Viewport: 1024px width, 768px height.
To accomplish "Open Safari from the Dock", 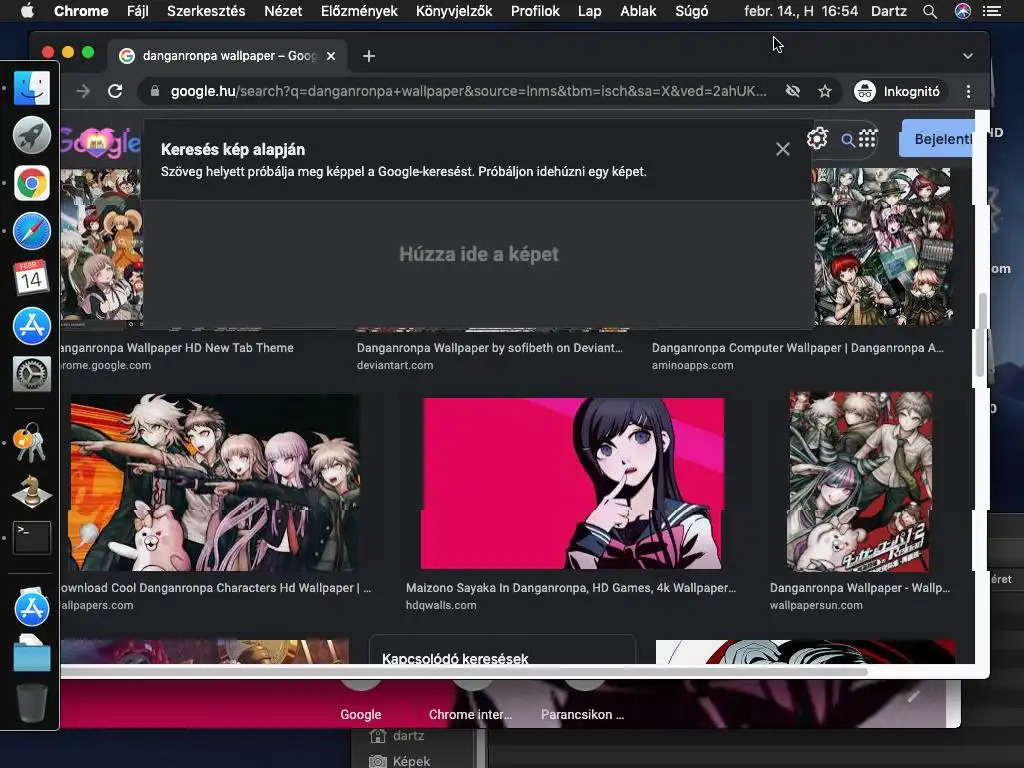I will [31, 231].
